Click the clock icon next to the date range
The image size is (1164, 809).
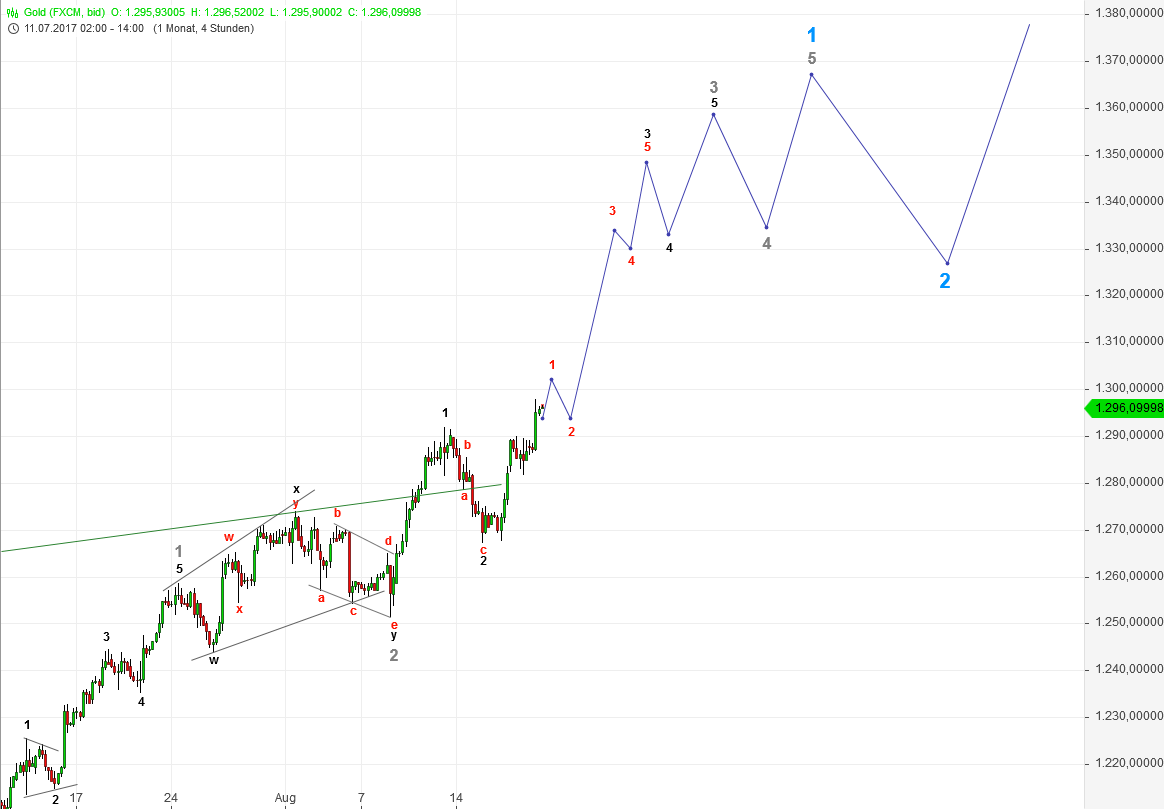click(12, 30)
